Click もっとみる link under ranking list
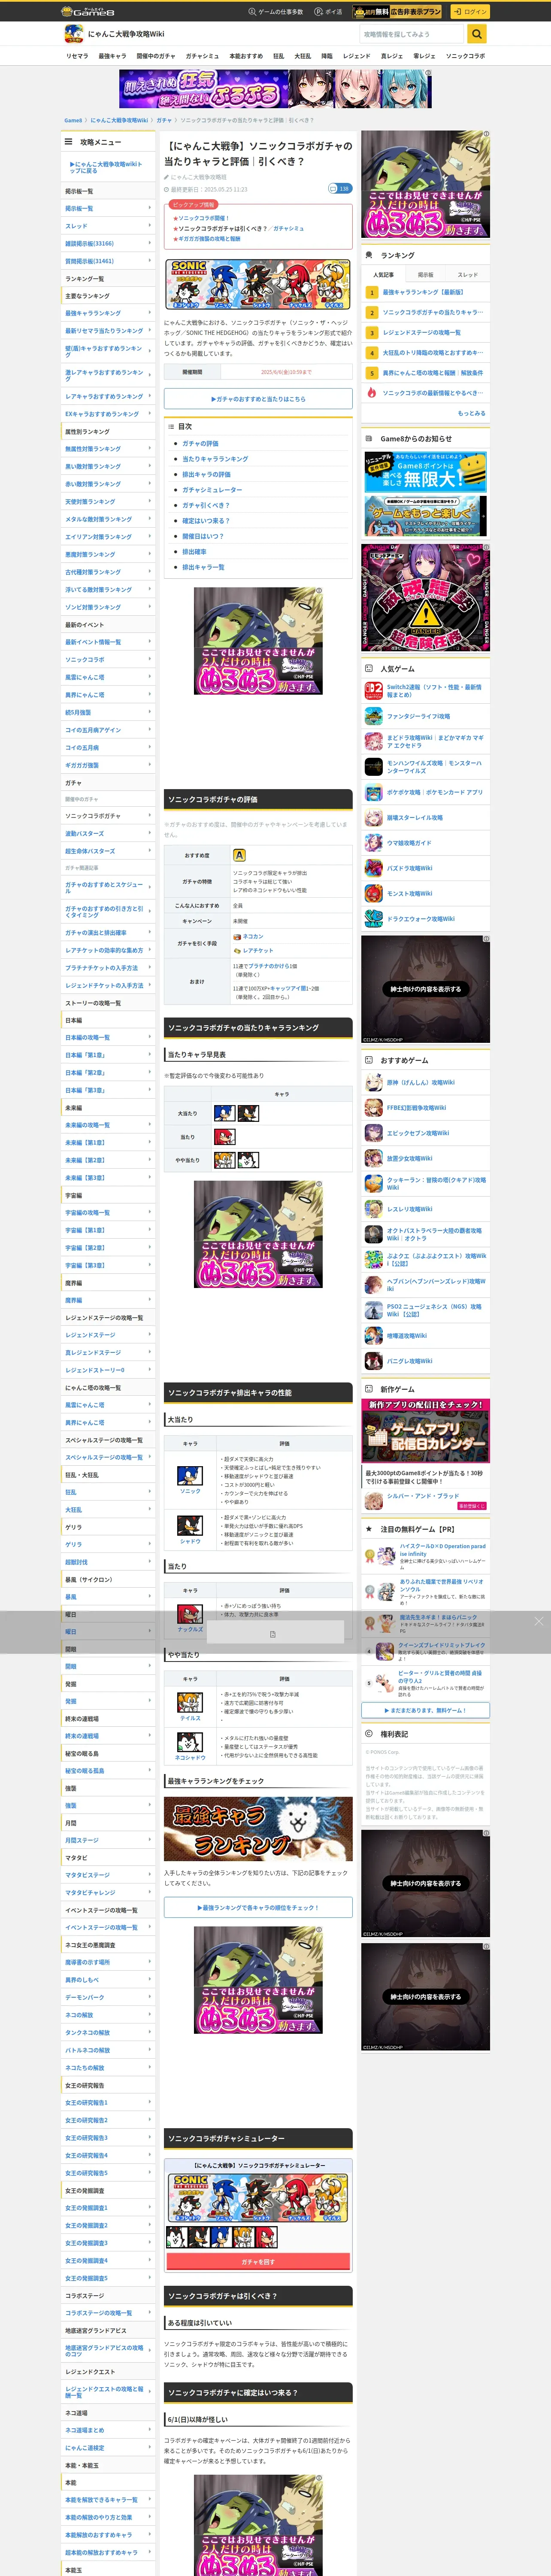The image size is (551, 2576). (x=472, y=413)
